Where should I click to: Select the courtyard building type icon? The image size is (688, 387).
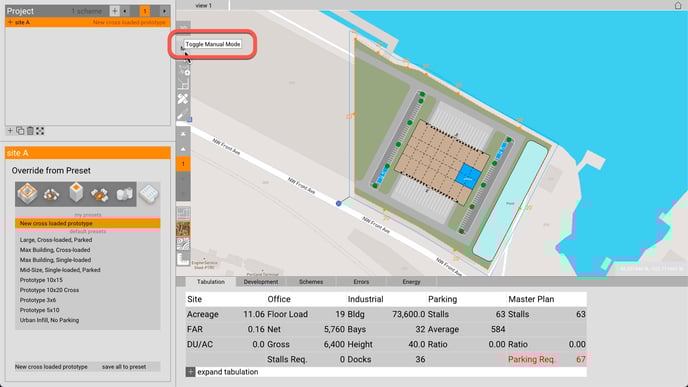point(27,194)
